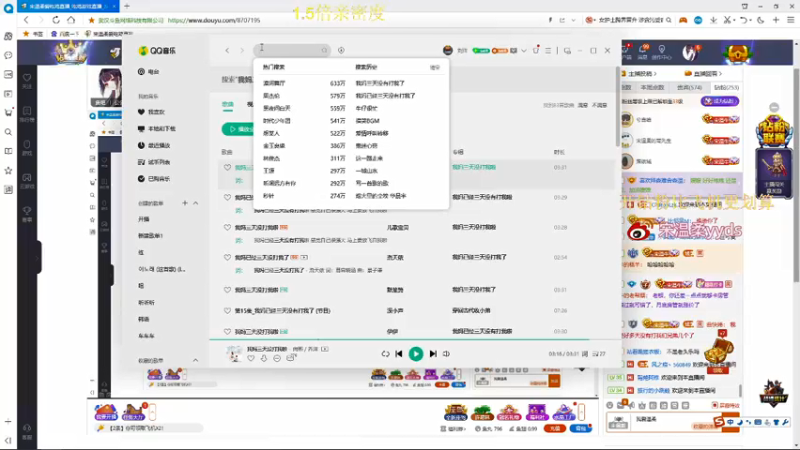Toggle the loop playback mode
This screenshot has height=450, width=800.
[385, 354]
